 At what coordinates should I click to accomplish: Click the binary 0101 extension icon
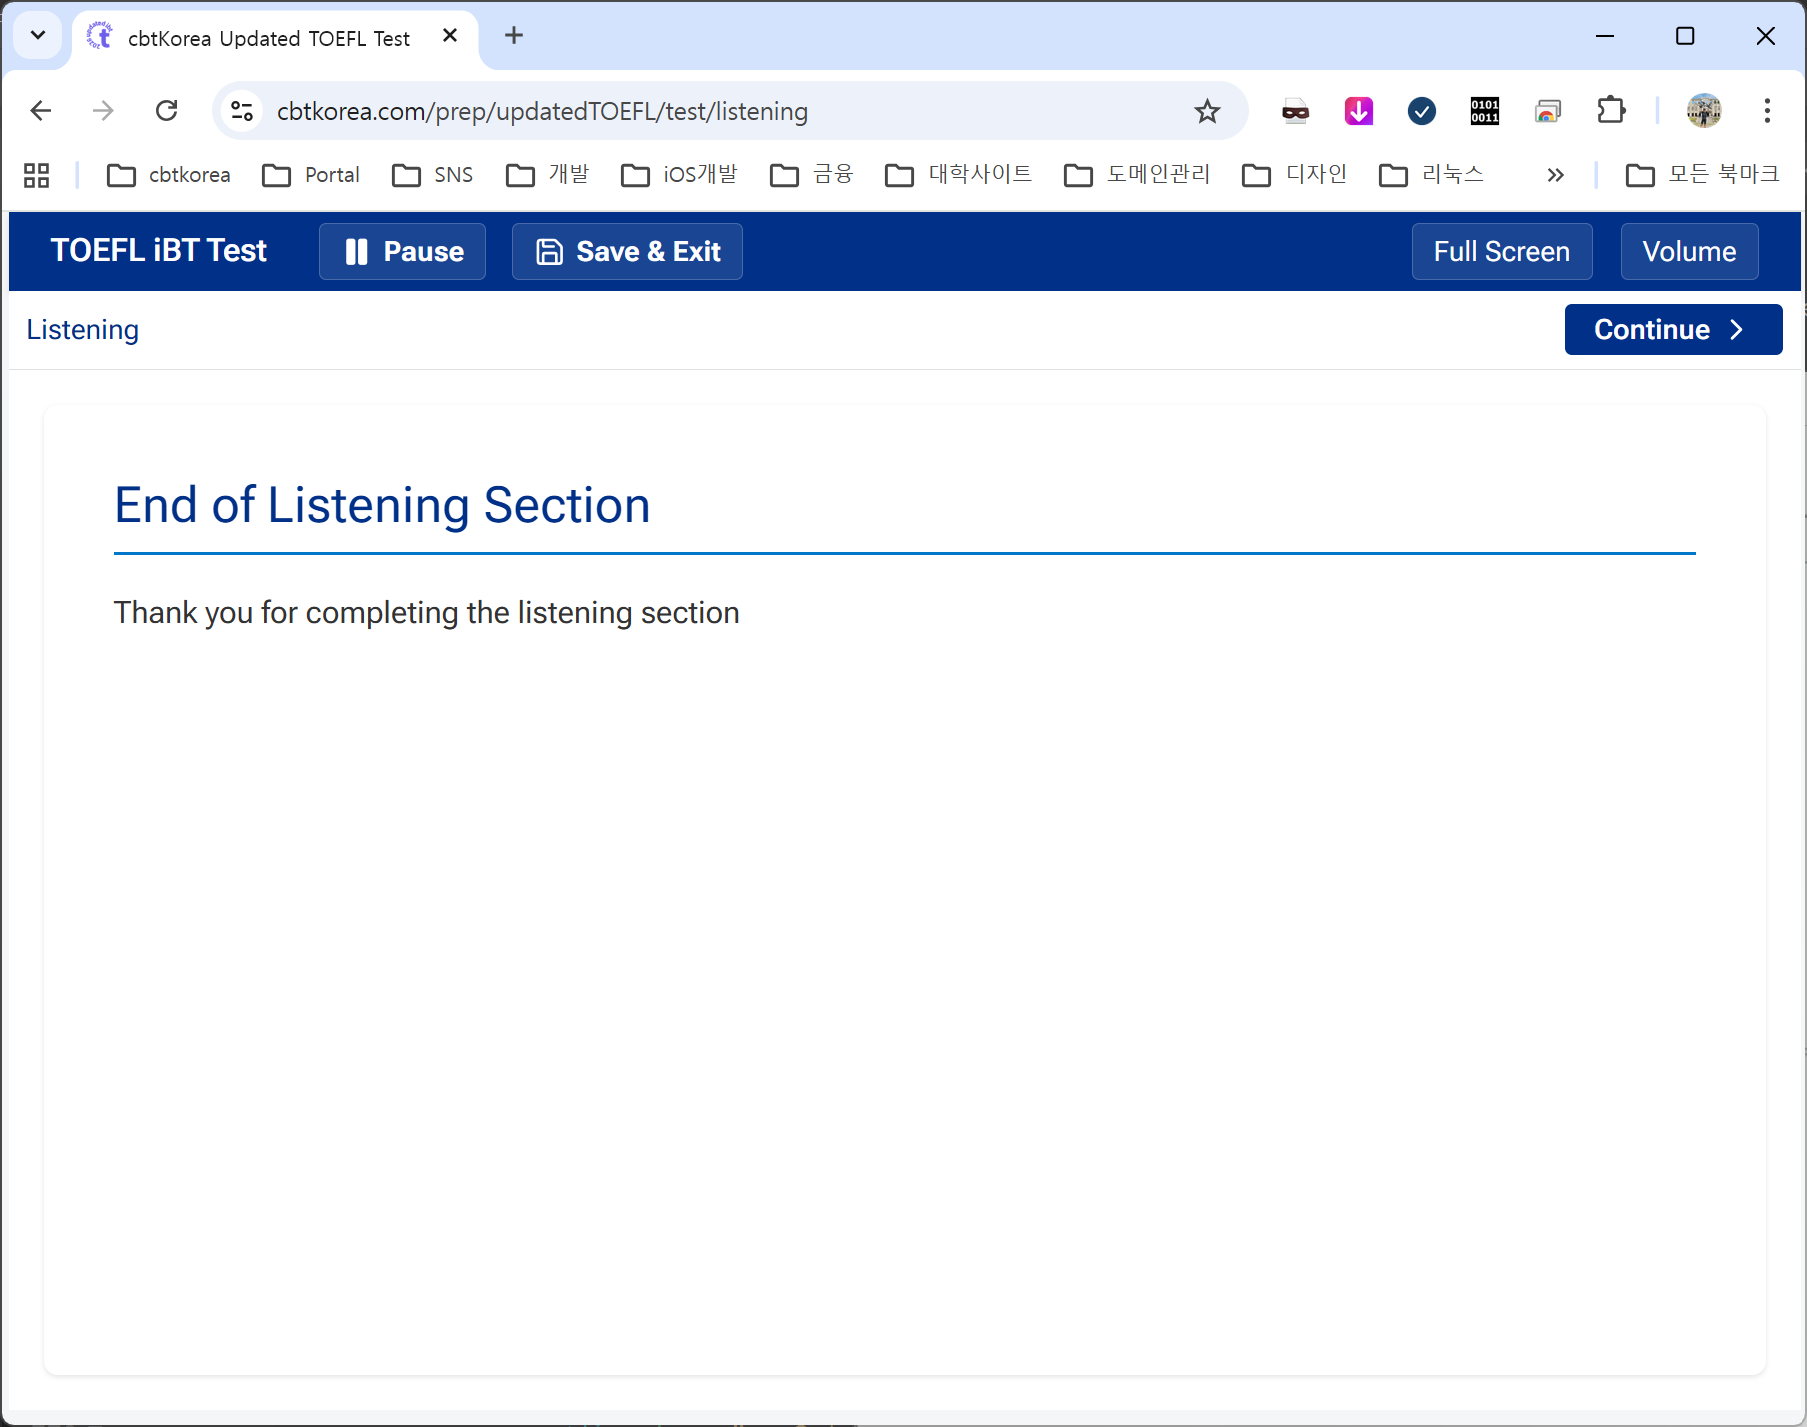point(1484,111)
